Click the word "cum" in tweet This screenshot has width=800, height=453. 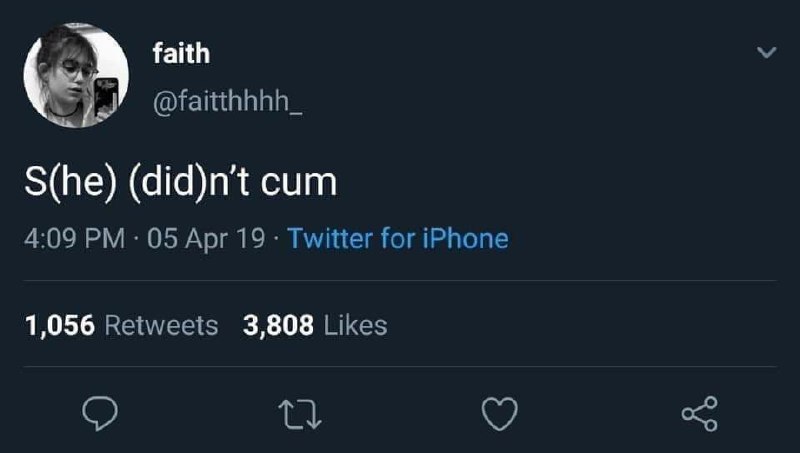pos(299,184)
